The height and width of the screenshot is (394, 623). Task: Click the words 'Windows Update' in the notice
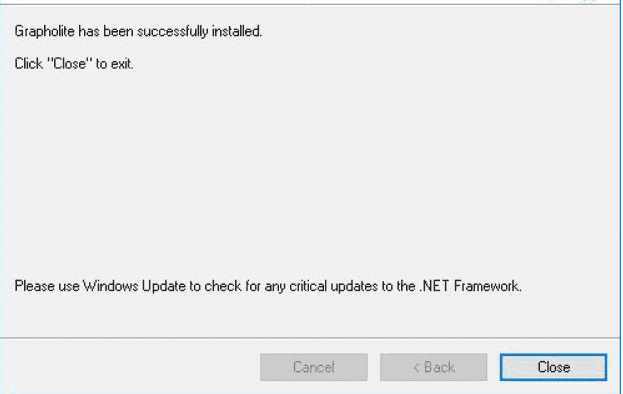pyautogui.click(x=134, y=286)
